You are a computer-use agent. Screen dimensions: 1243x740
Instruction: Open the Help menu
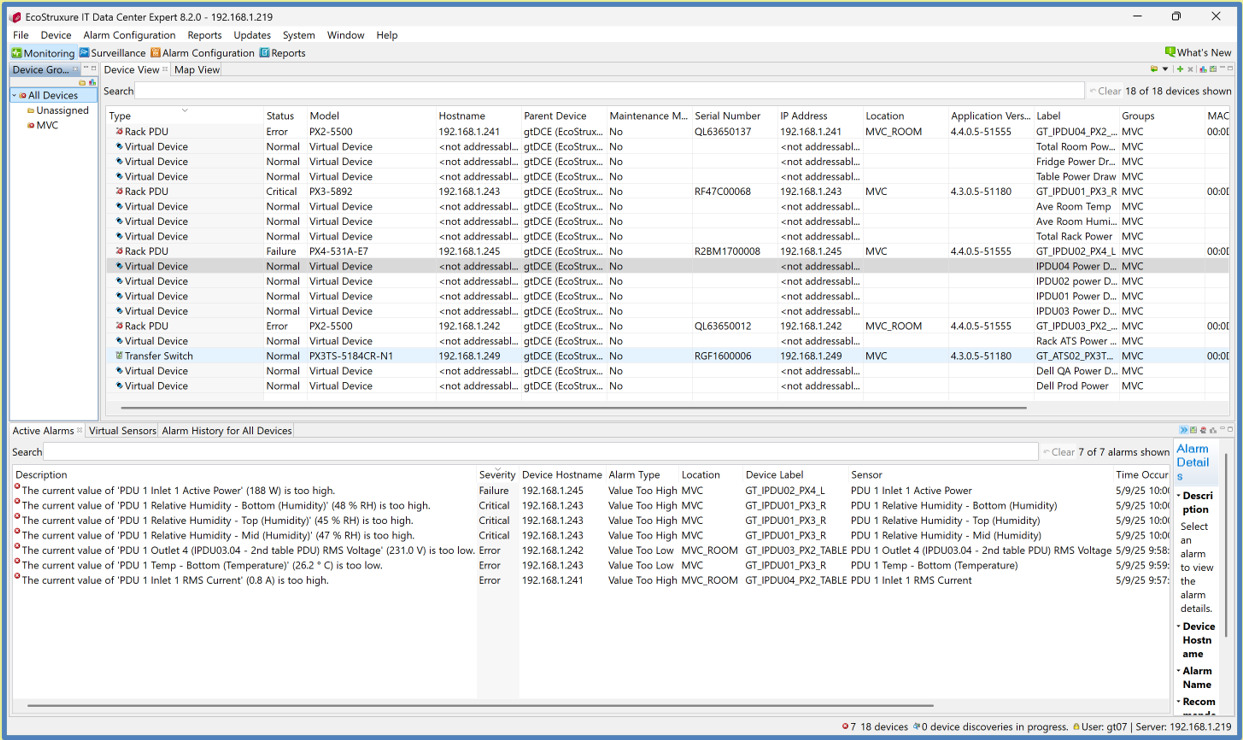click(x=387, y=35)
